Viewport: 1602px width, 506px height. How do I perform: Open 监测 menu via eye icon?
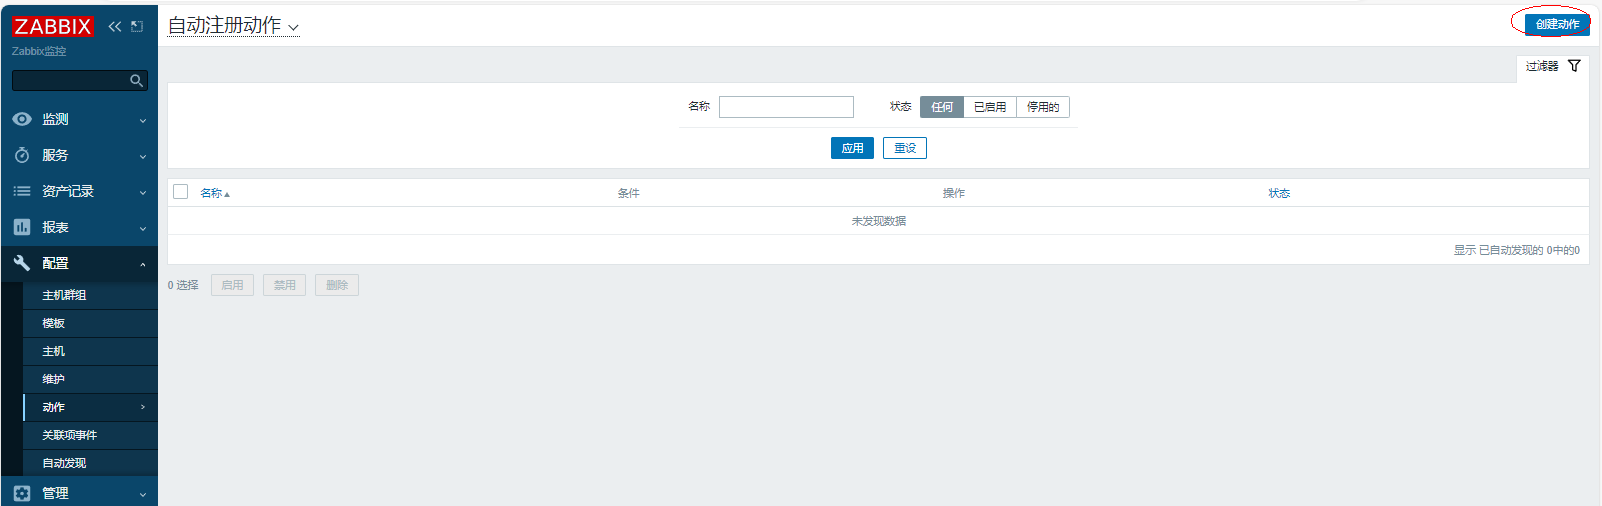pyautogui.click(x=22, y=119)
